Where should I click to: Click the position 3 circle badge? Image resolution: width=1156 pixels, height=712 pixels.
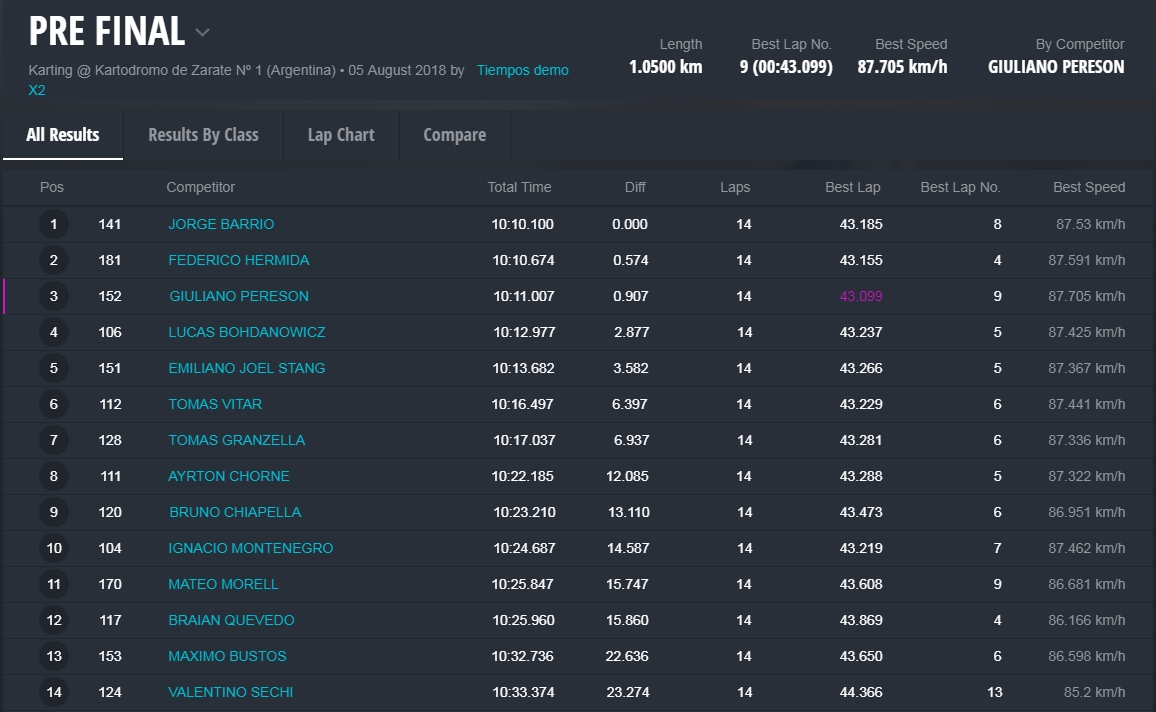[54, 296]
